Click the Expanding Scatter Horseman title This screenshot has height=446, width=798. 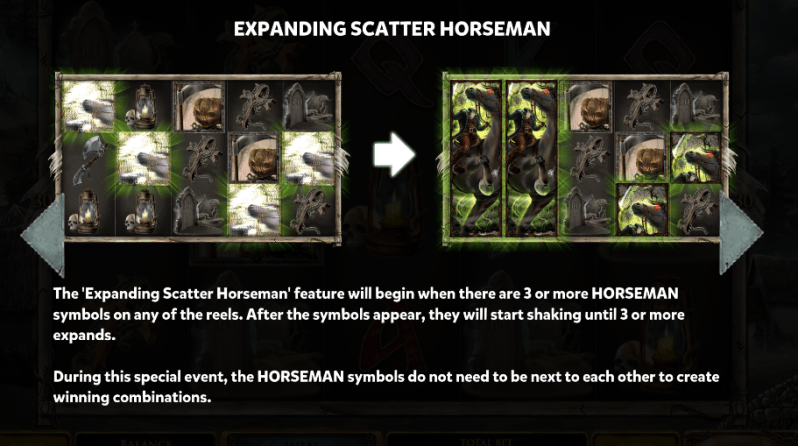pos(392,29)
